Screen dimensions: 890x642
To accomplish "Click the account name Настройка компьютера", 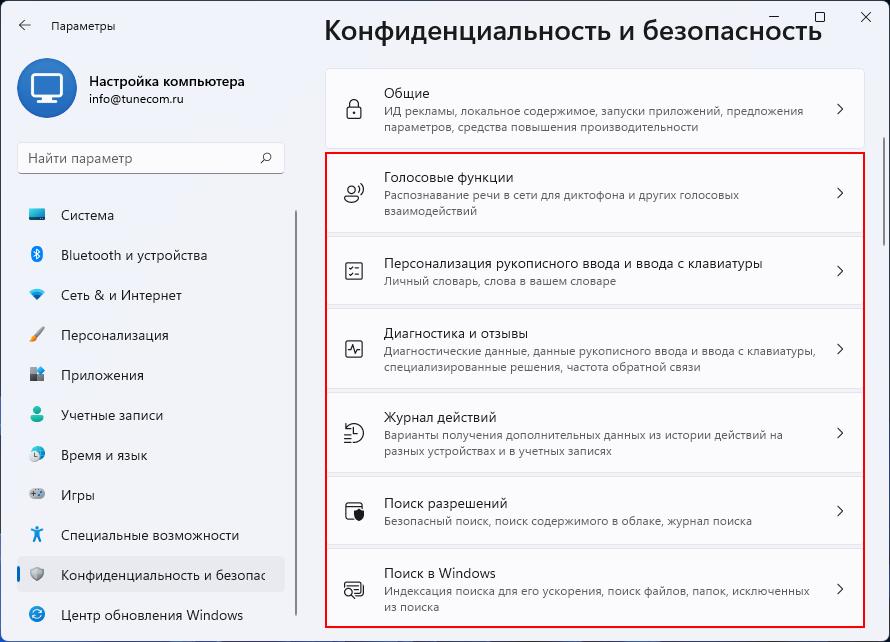I will (x=167, y=81).
